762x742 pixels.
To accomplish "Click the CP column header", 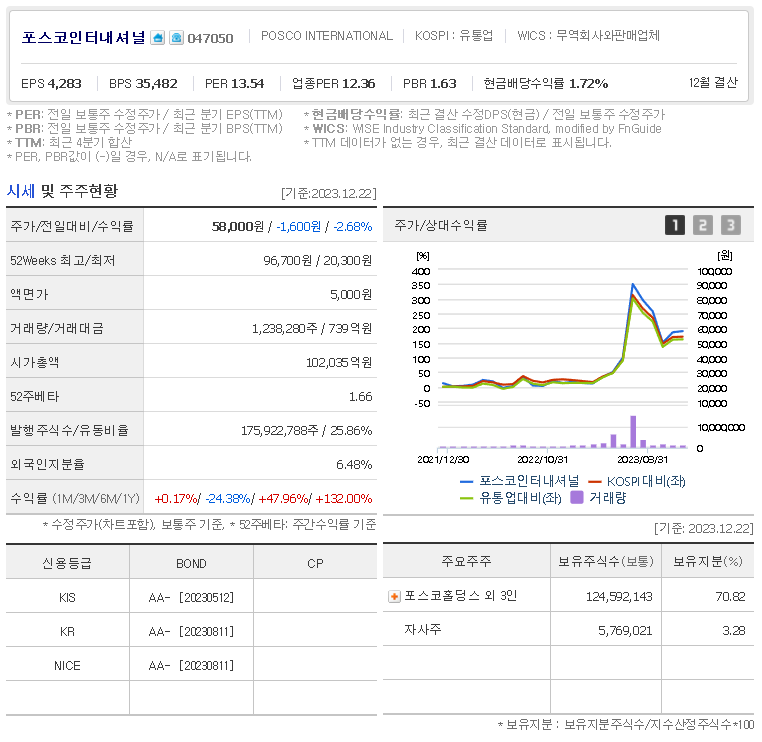I will coord(315,564).
